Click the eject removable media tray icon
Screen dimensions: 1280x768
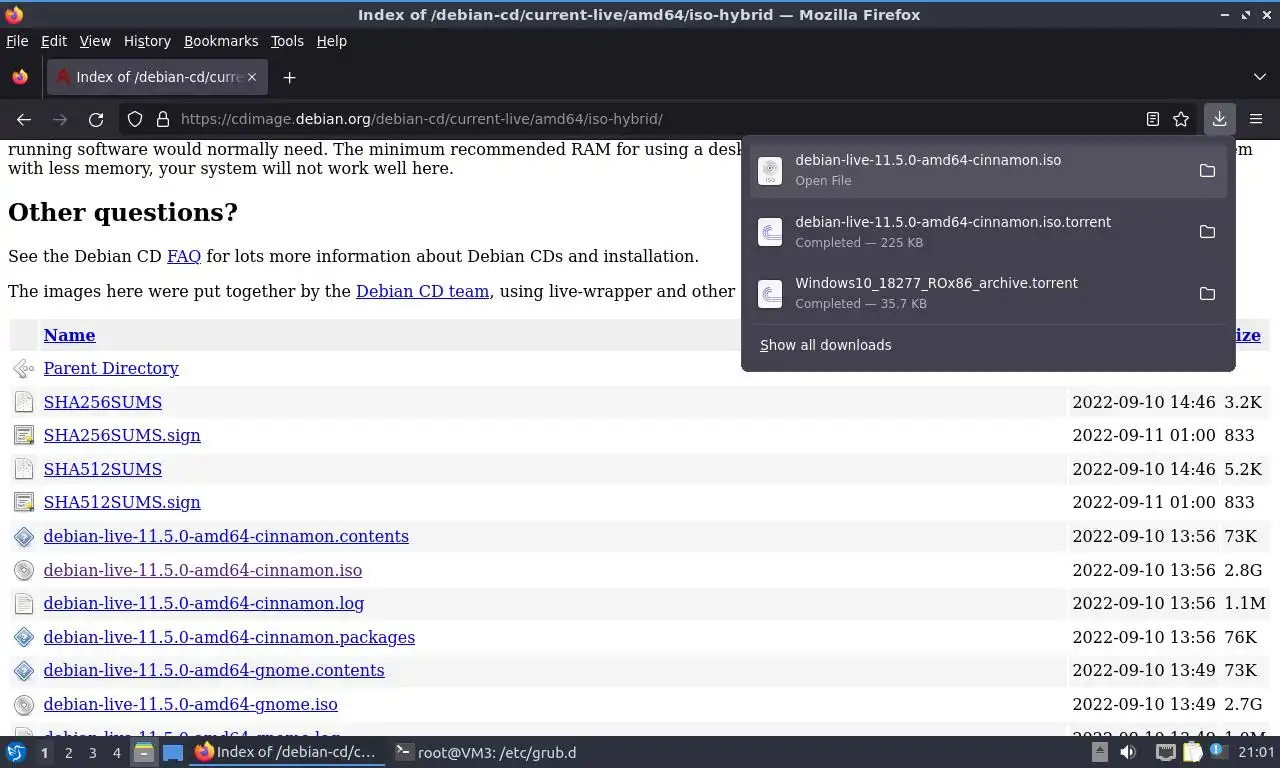point(1099,752)
